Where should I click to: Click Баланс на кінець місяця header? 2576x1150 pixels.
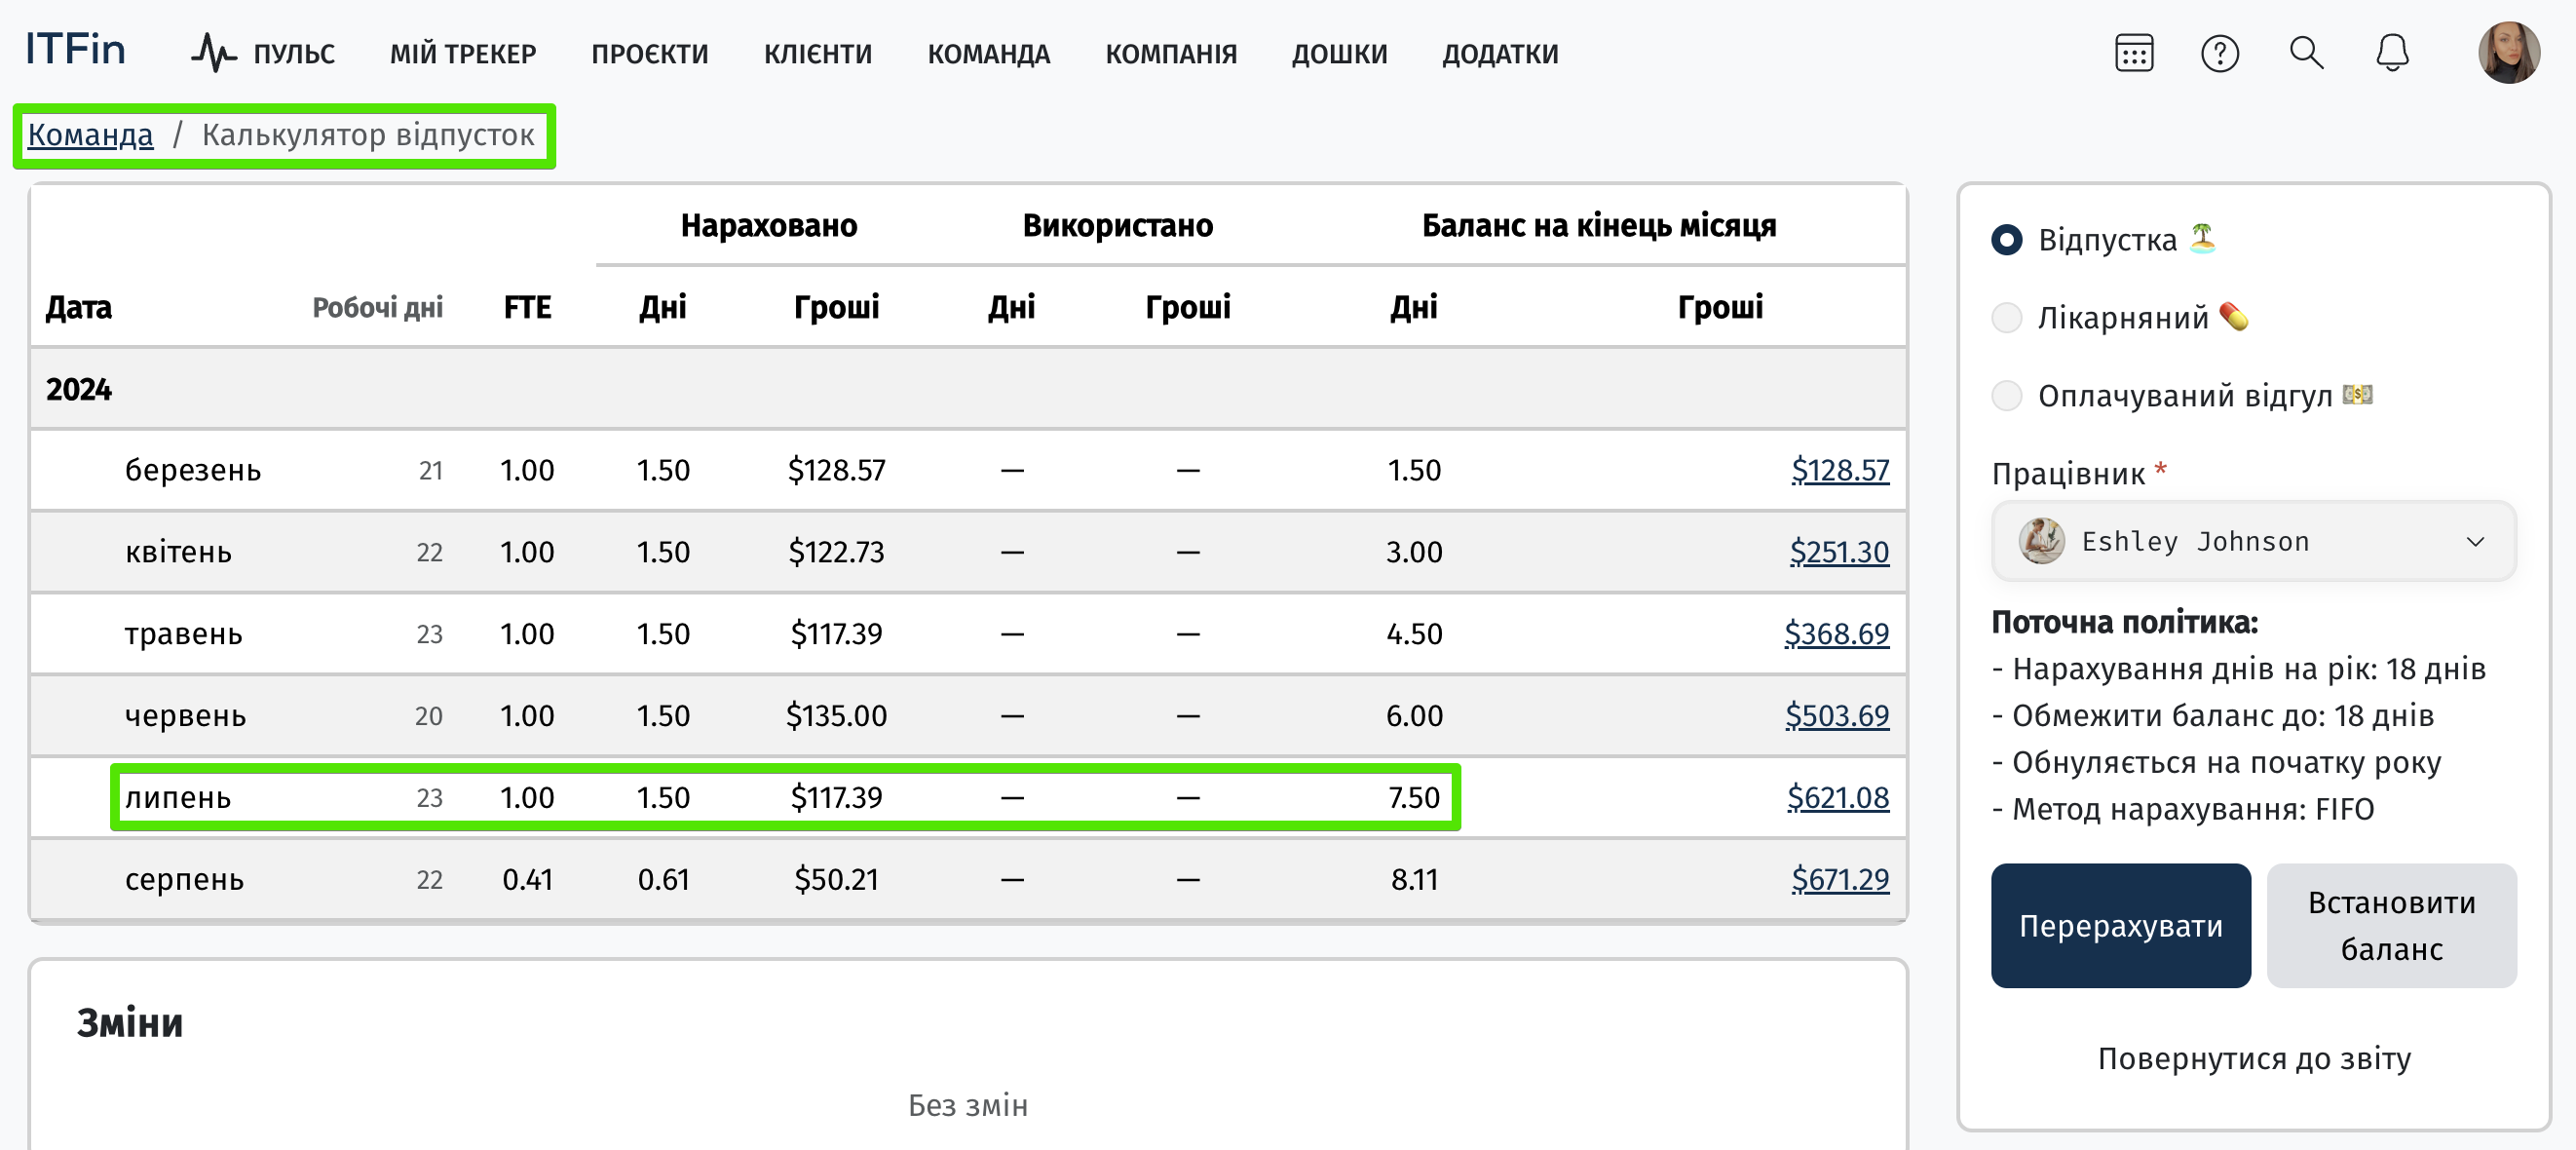1598,226
